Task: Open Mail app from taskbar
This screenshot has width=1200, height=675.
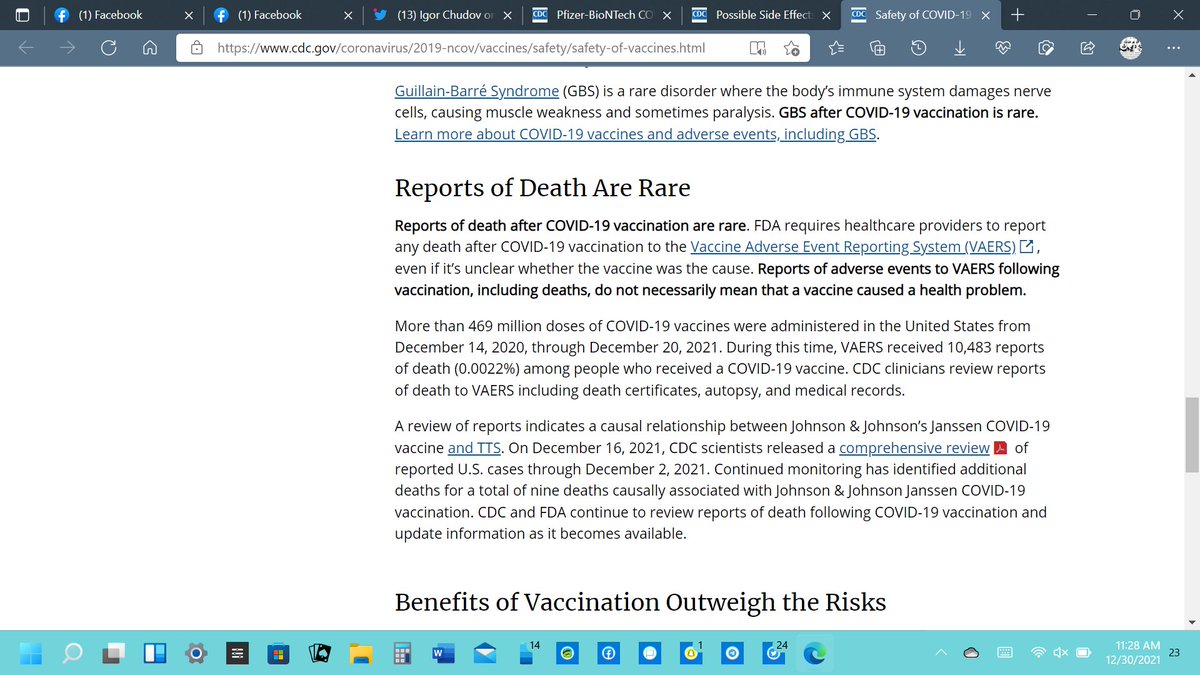Action: pos(484,654)
